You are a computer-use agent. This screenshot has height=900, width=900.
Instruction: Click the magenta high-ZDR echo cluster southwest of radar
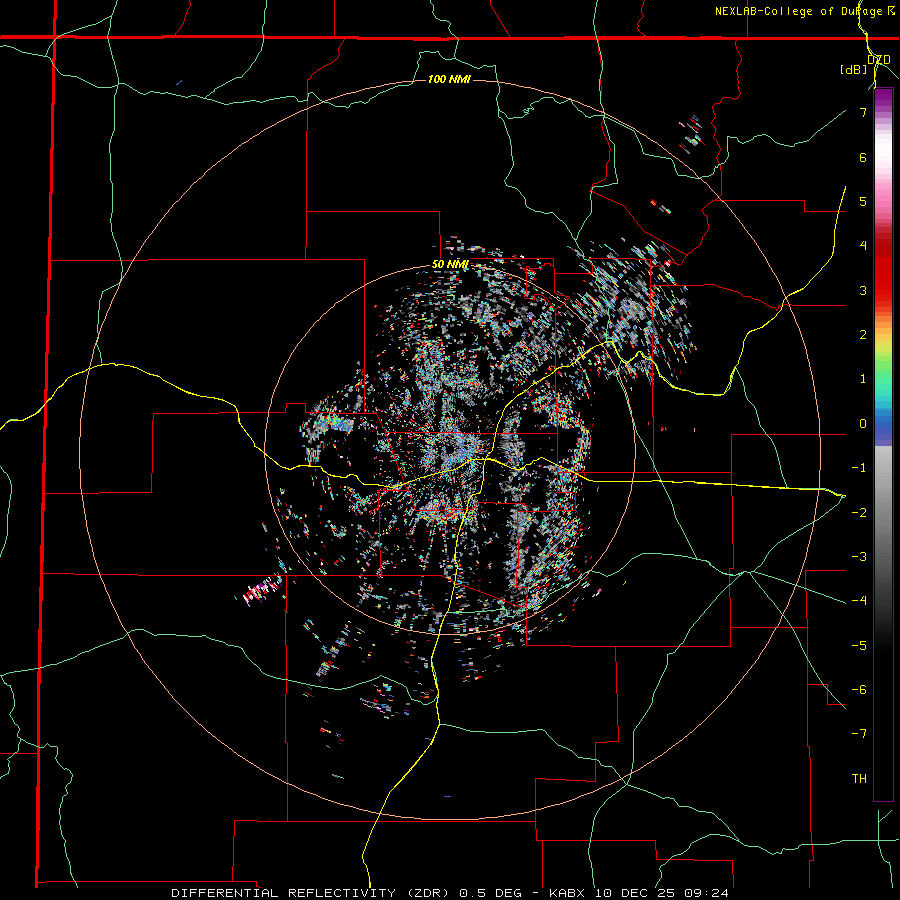pyautogui.click(x=261, y=591)
